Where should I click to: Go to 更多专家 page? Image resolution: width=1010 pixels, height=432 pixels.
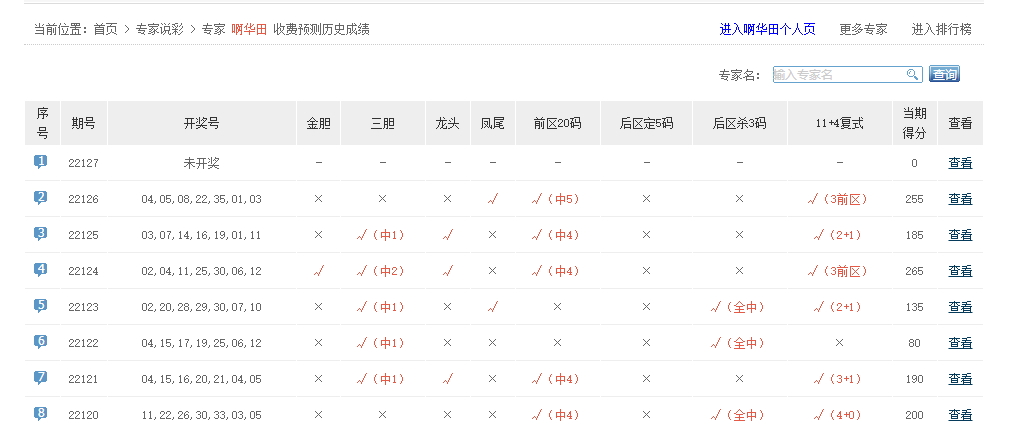(863, 29)
